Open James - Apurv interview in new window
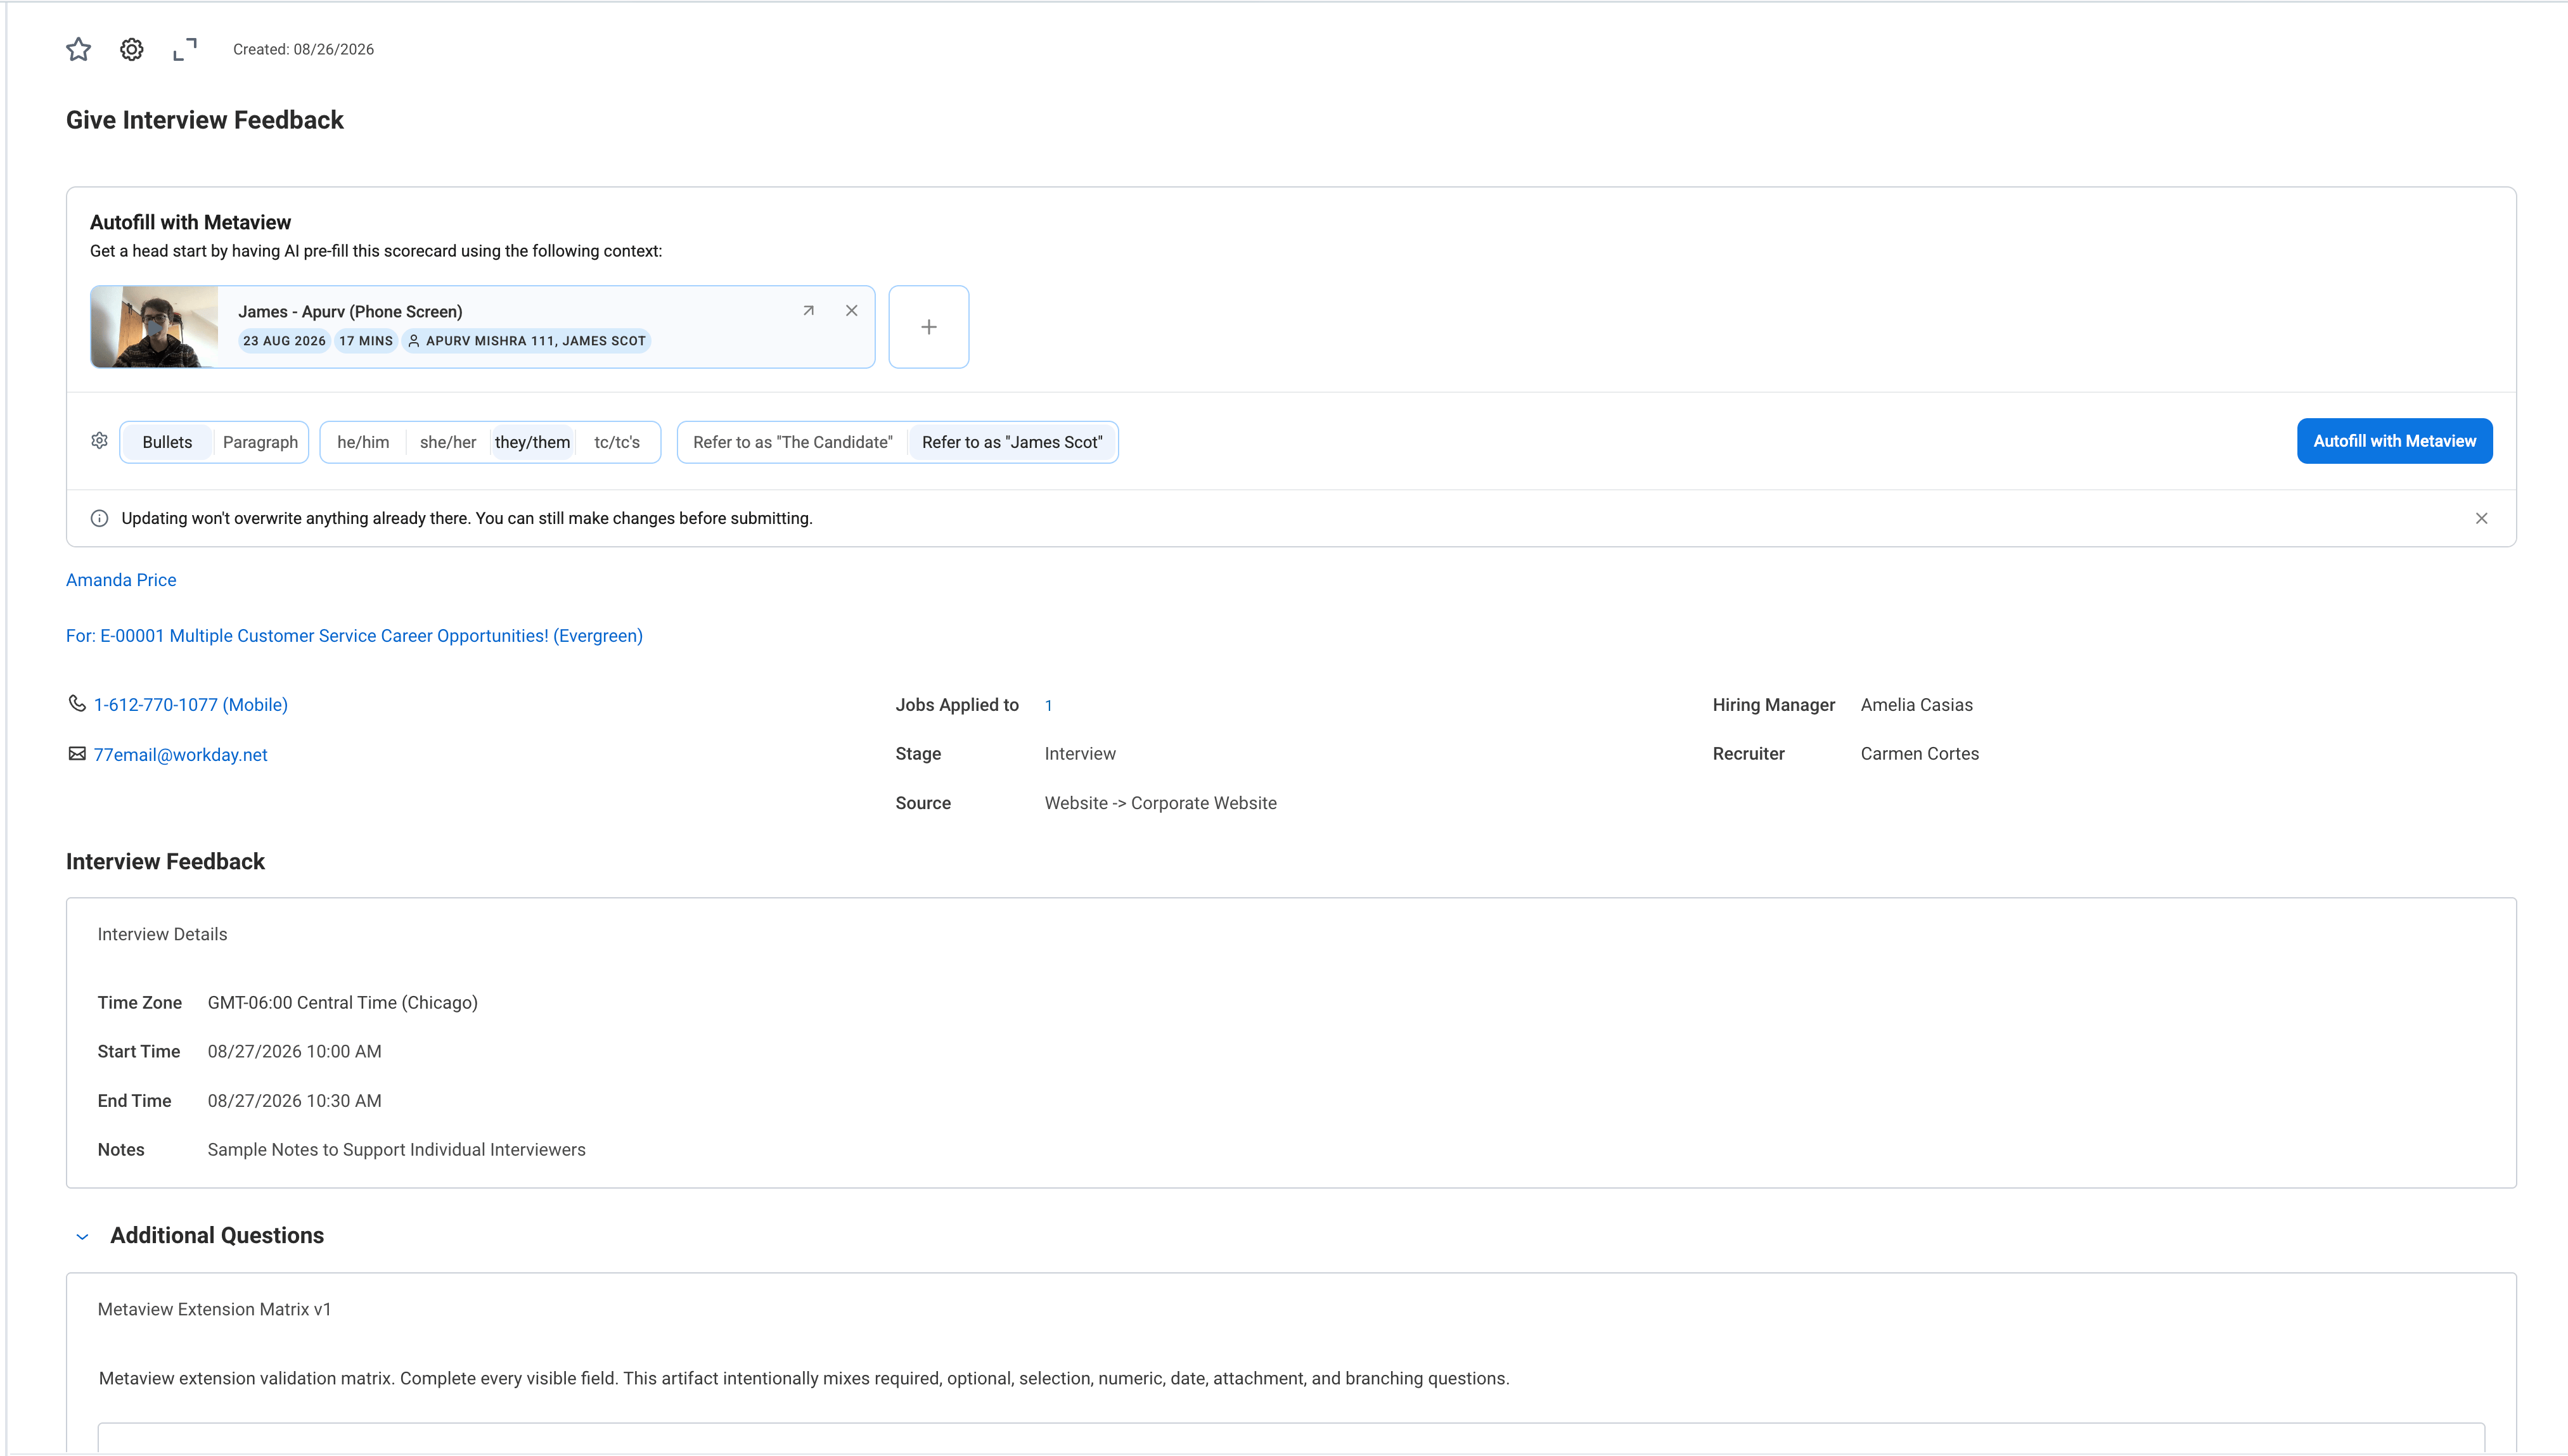 808,311
